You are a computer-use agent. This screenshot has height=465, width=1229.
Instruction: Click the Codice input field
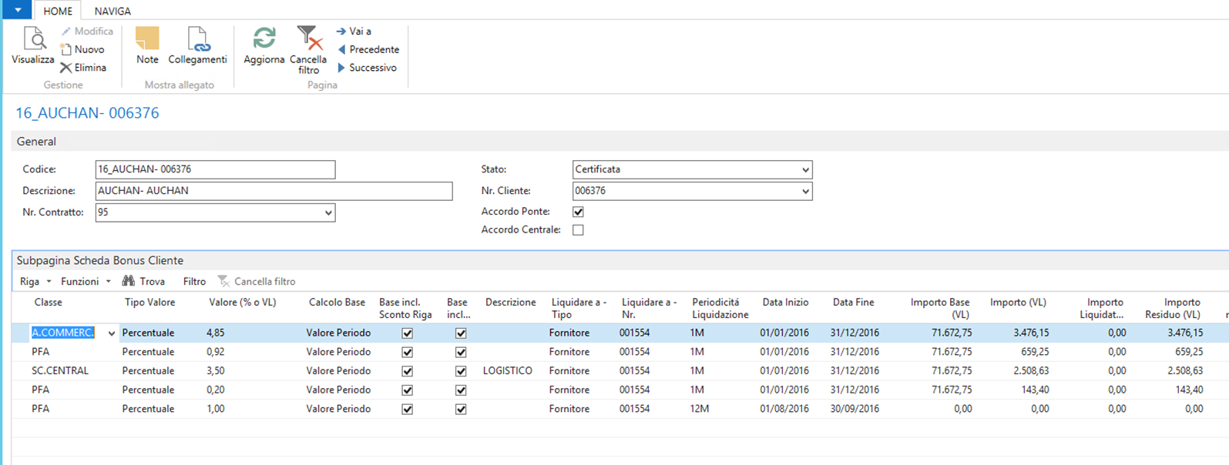coord(215,169)
